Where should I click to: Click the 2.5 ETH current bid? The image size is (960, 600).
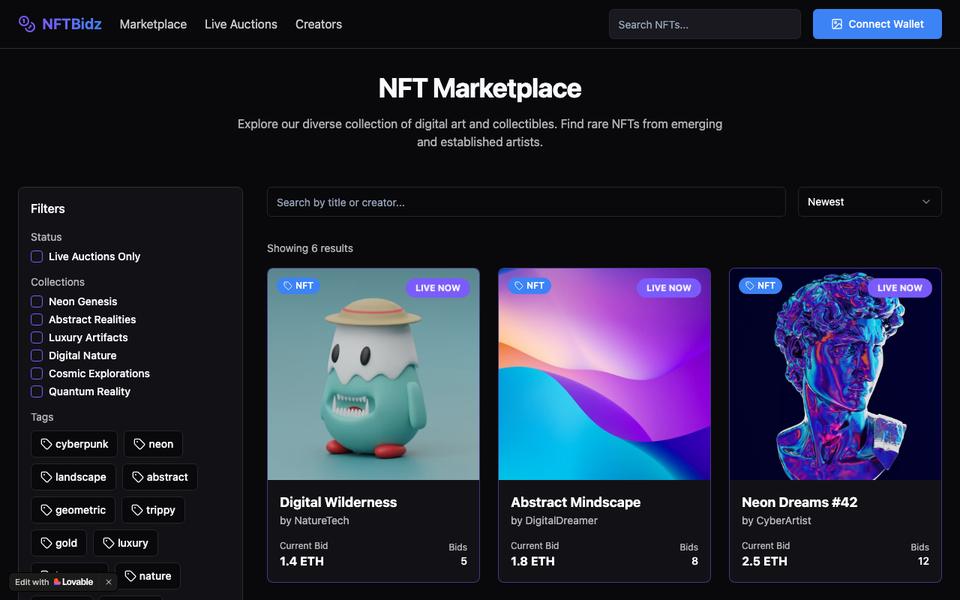(x=764, y=561)
